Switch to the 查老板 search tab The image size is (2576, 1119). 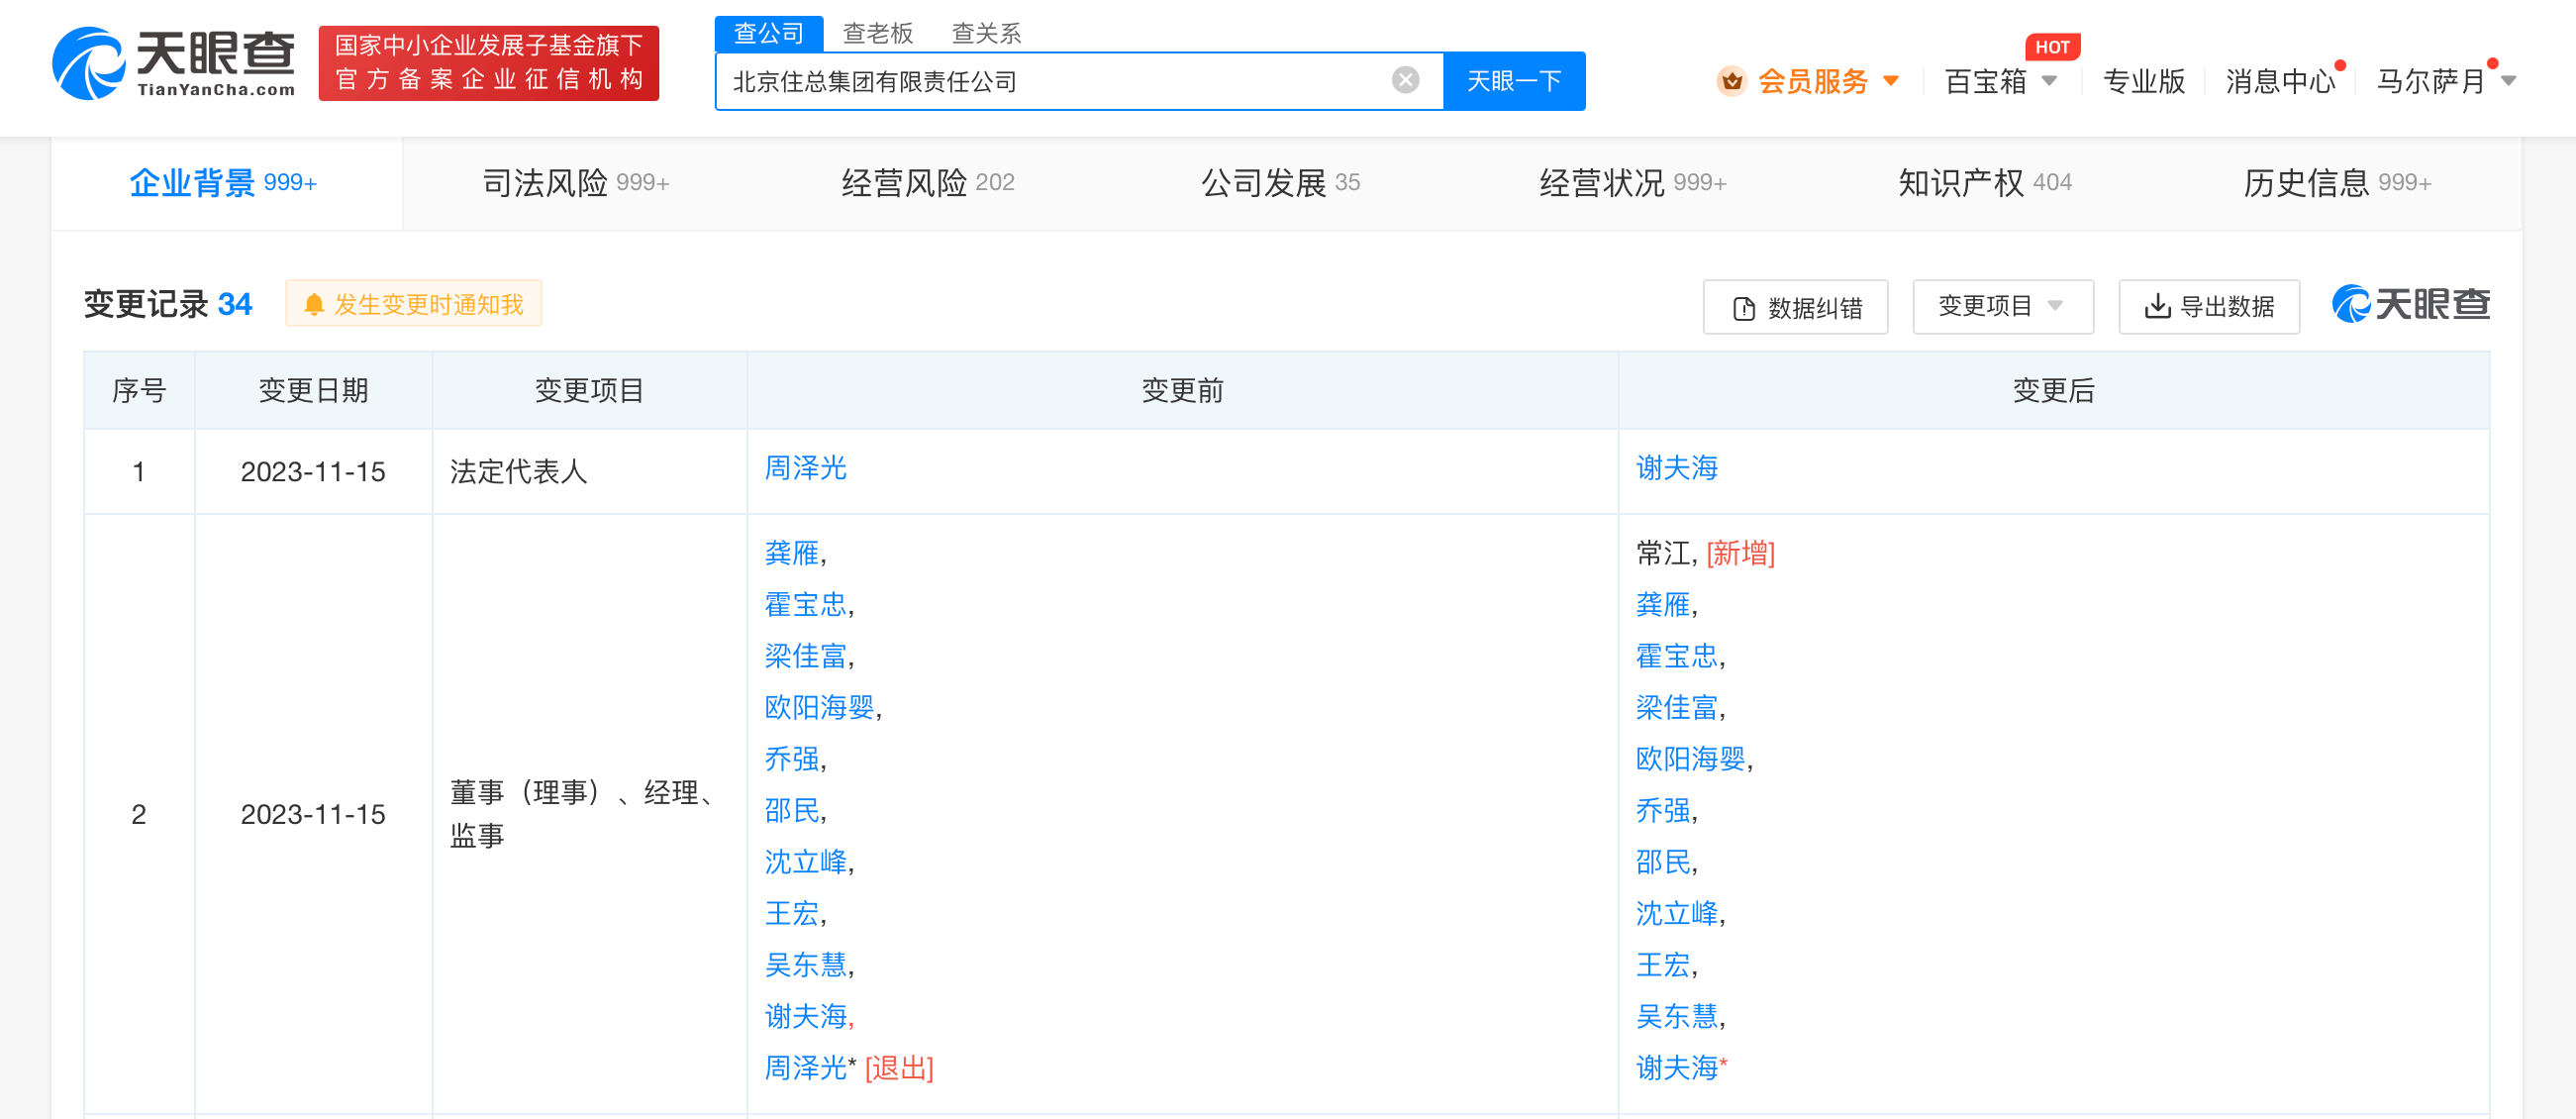click(x=878, y=33)
